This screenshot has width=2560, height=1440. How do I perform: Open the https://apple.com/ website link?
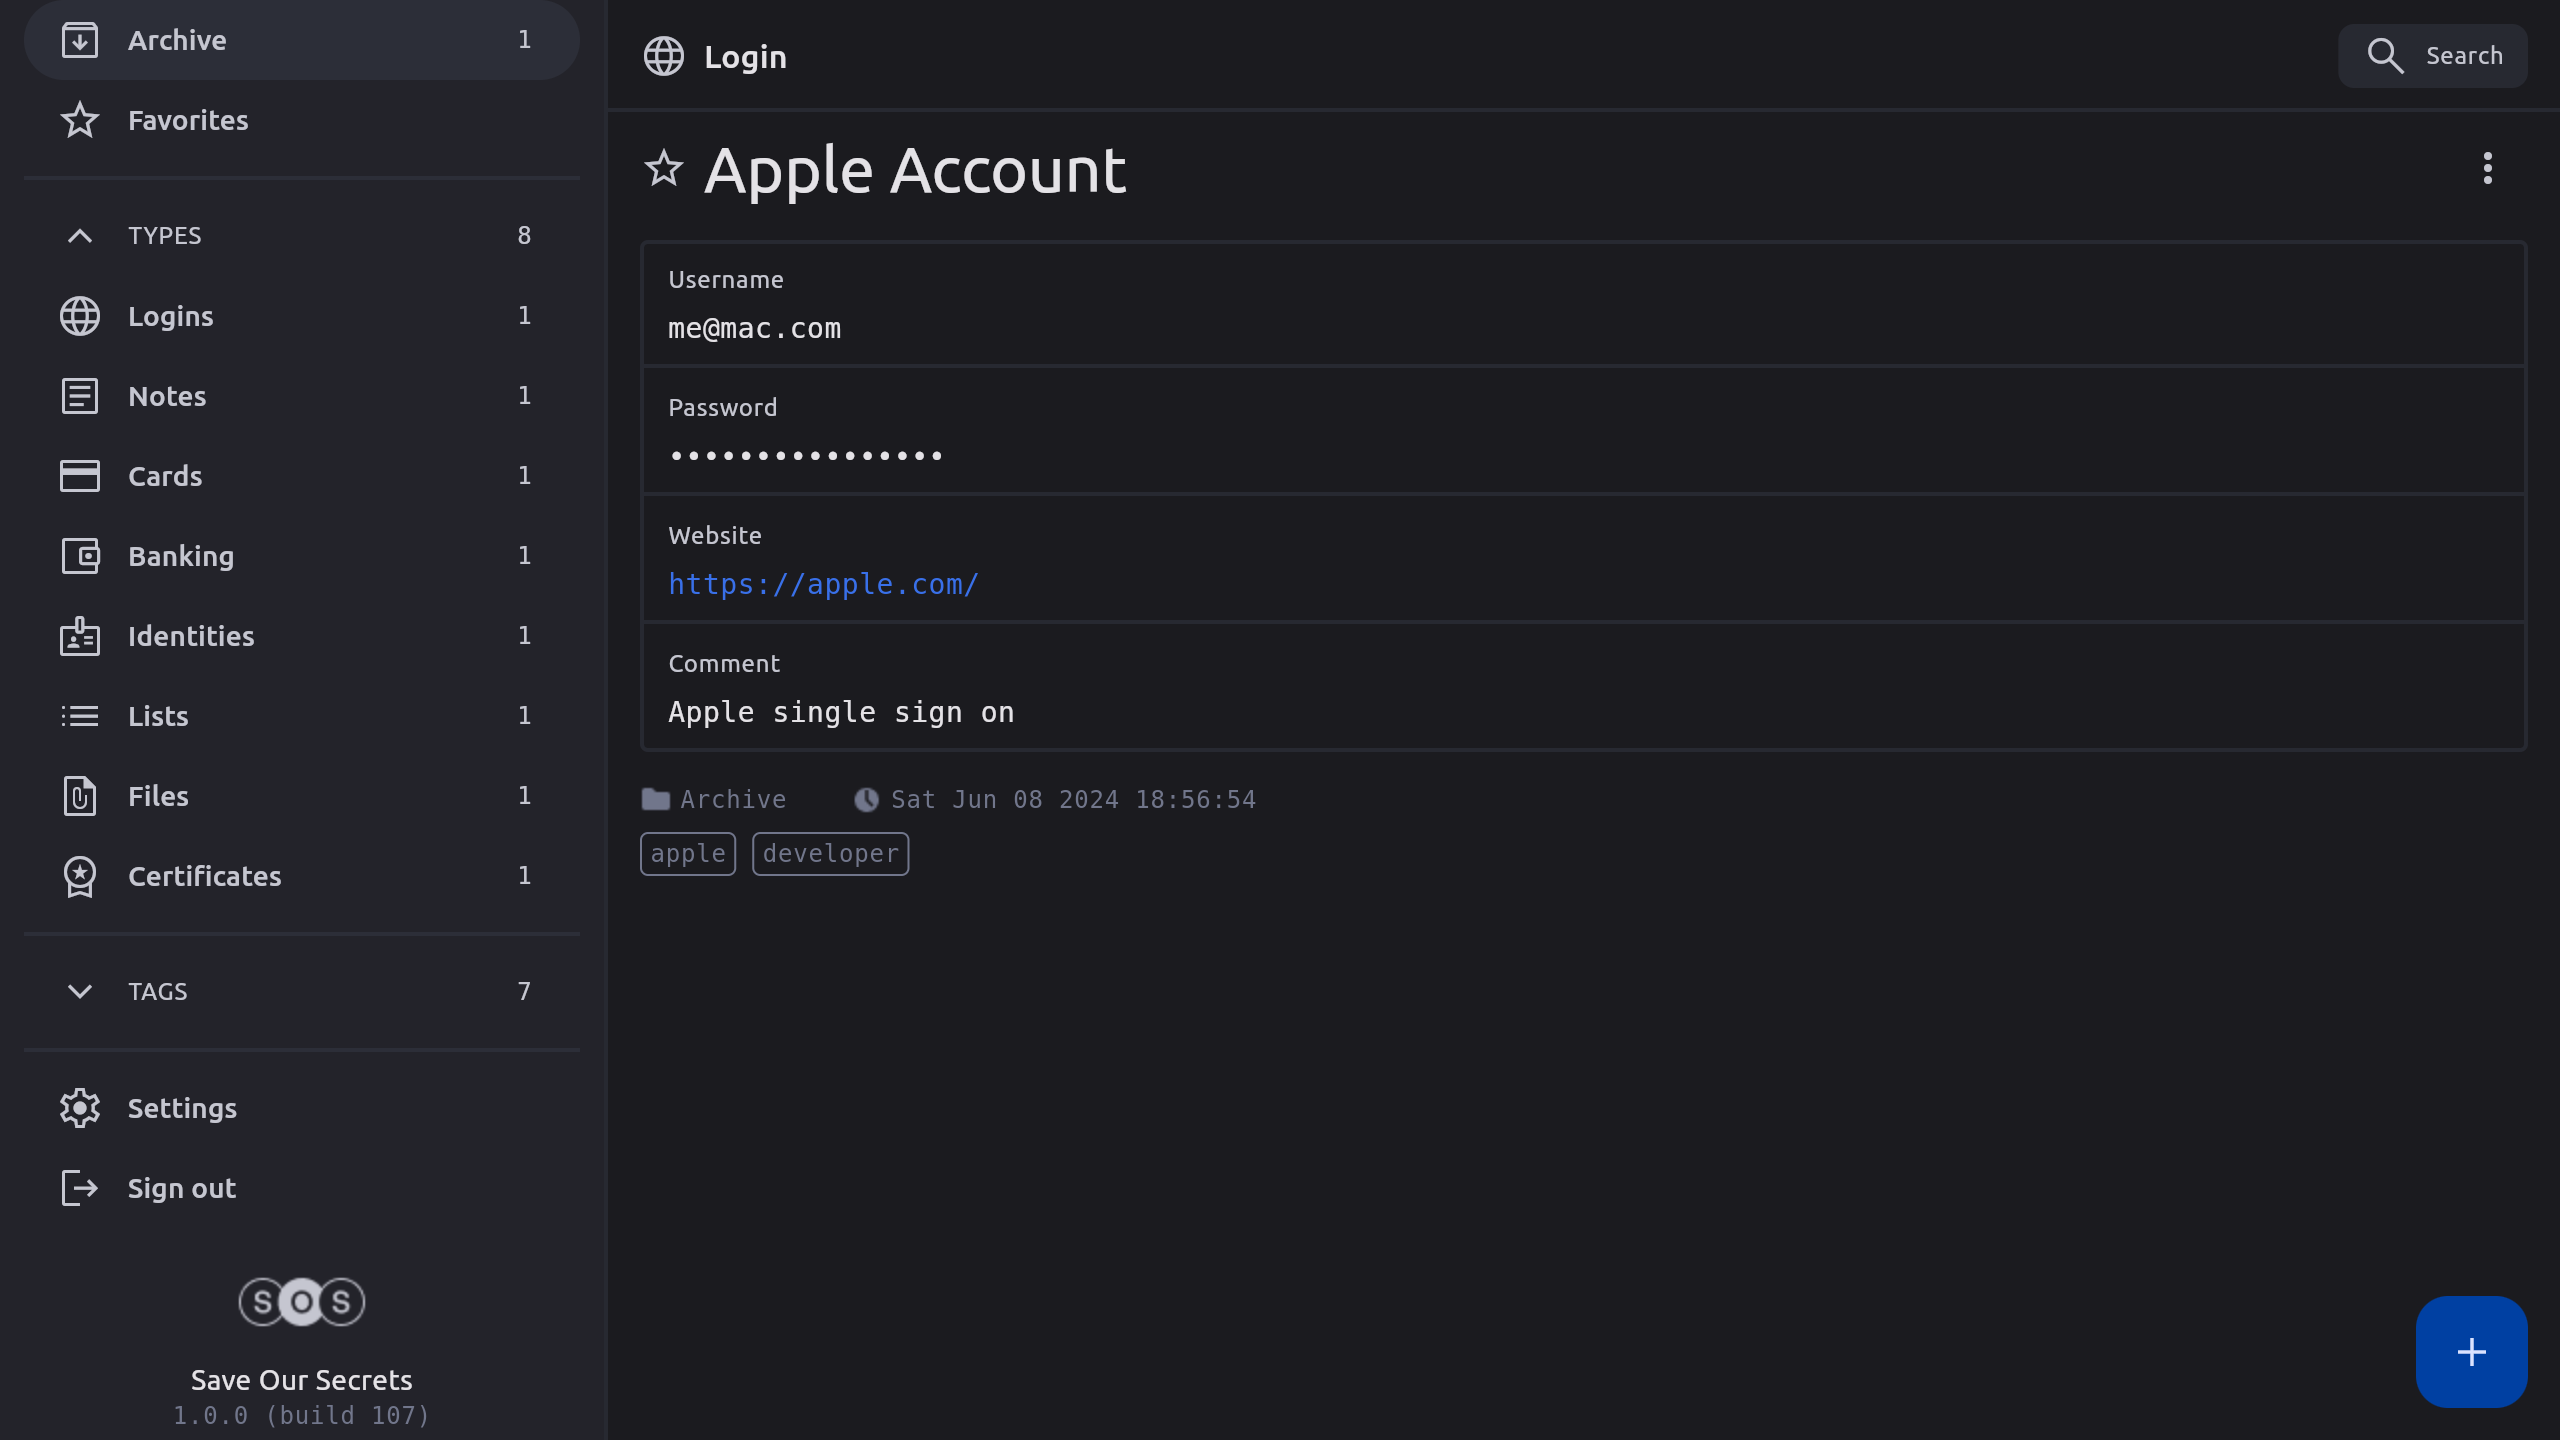(823, 584)
